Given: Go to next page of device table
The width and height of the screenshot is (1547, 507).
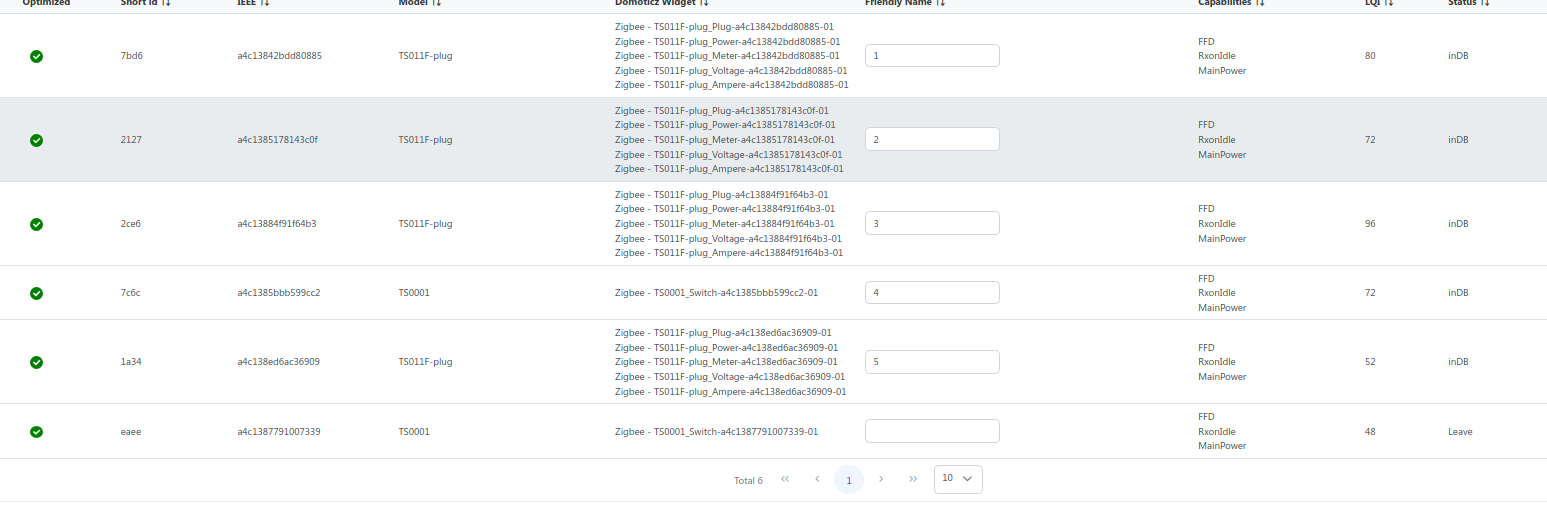Looking at the screenshot, I should pyautogui.click(x=881, y=479).
